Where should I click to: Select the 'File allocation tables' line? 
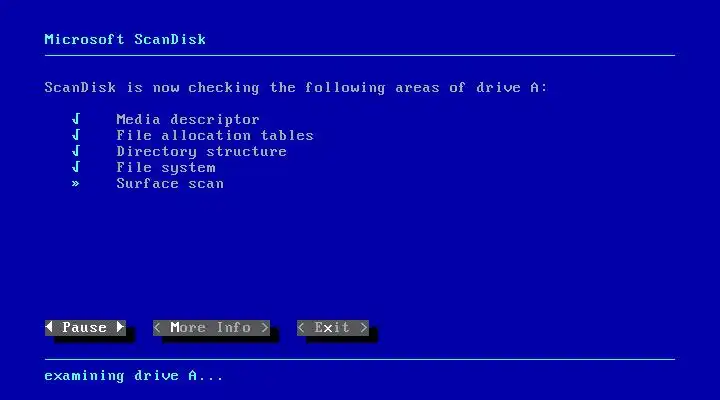point(215,135)
